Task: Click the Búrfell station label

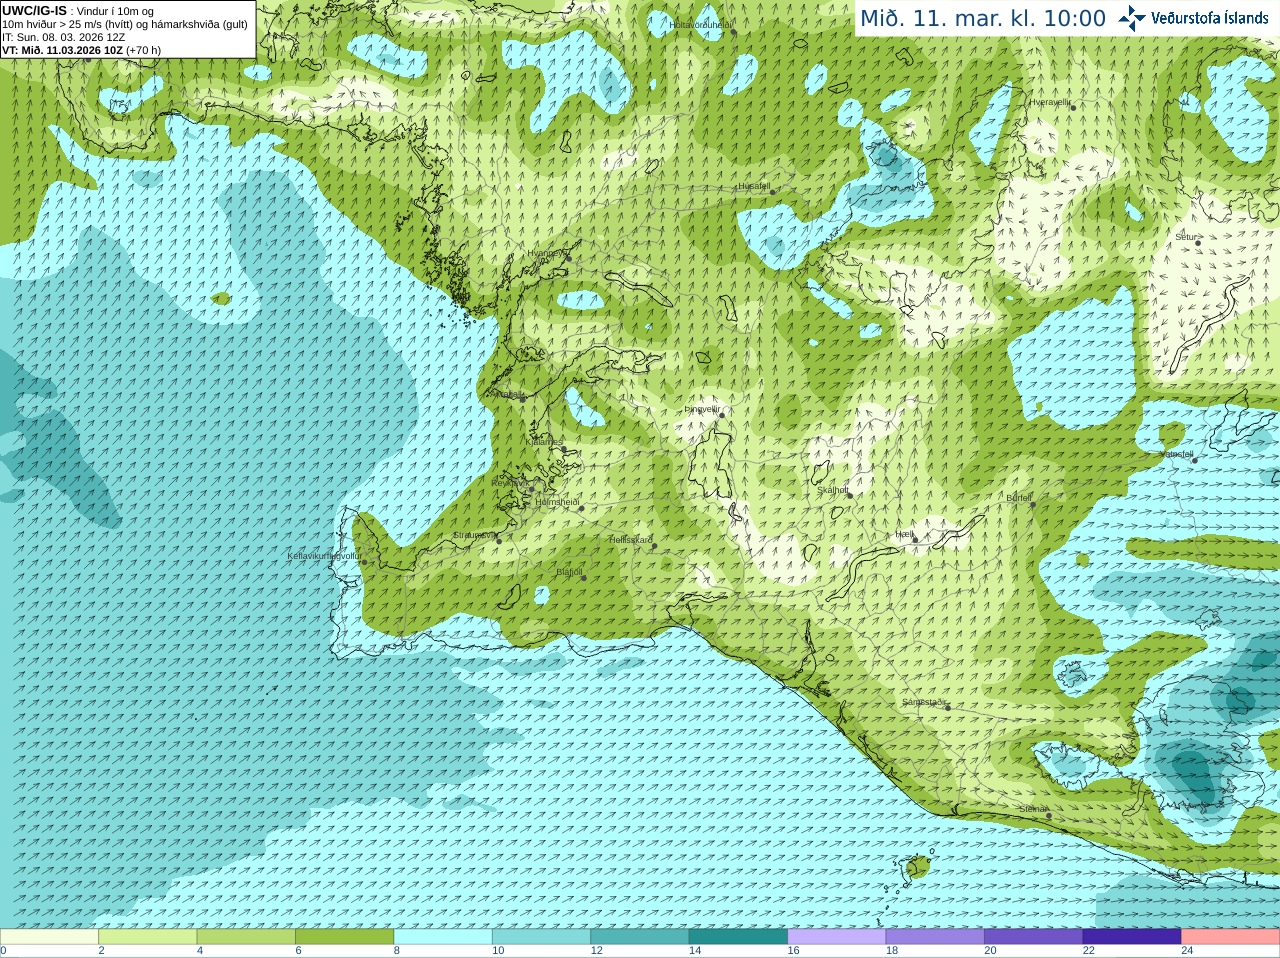Action: click(x=1018, y=497)
